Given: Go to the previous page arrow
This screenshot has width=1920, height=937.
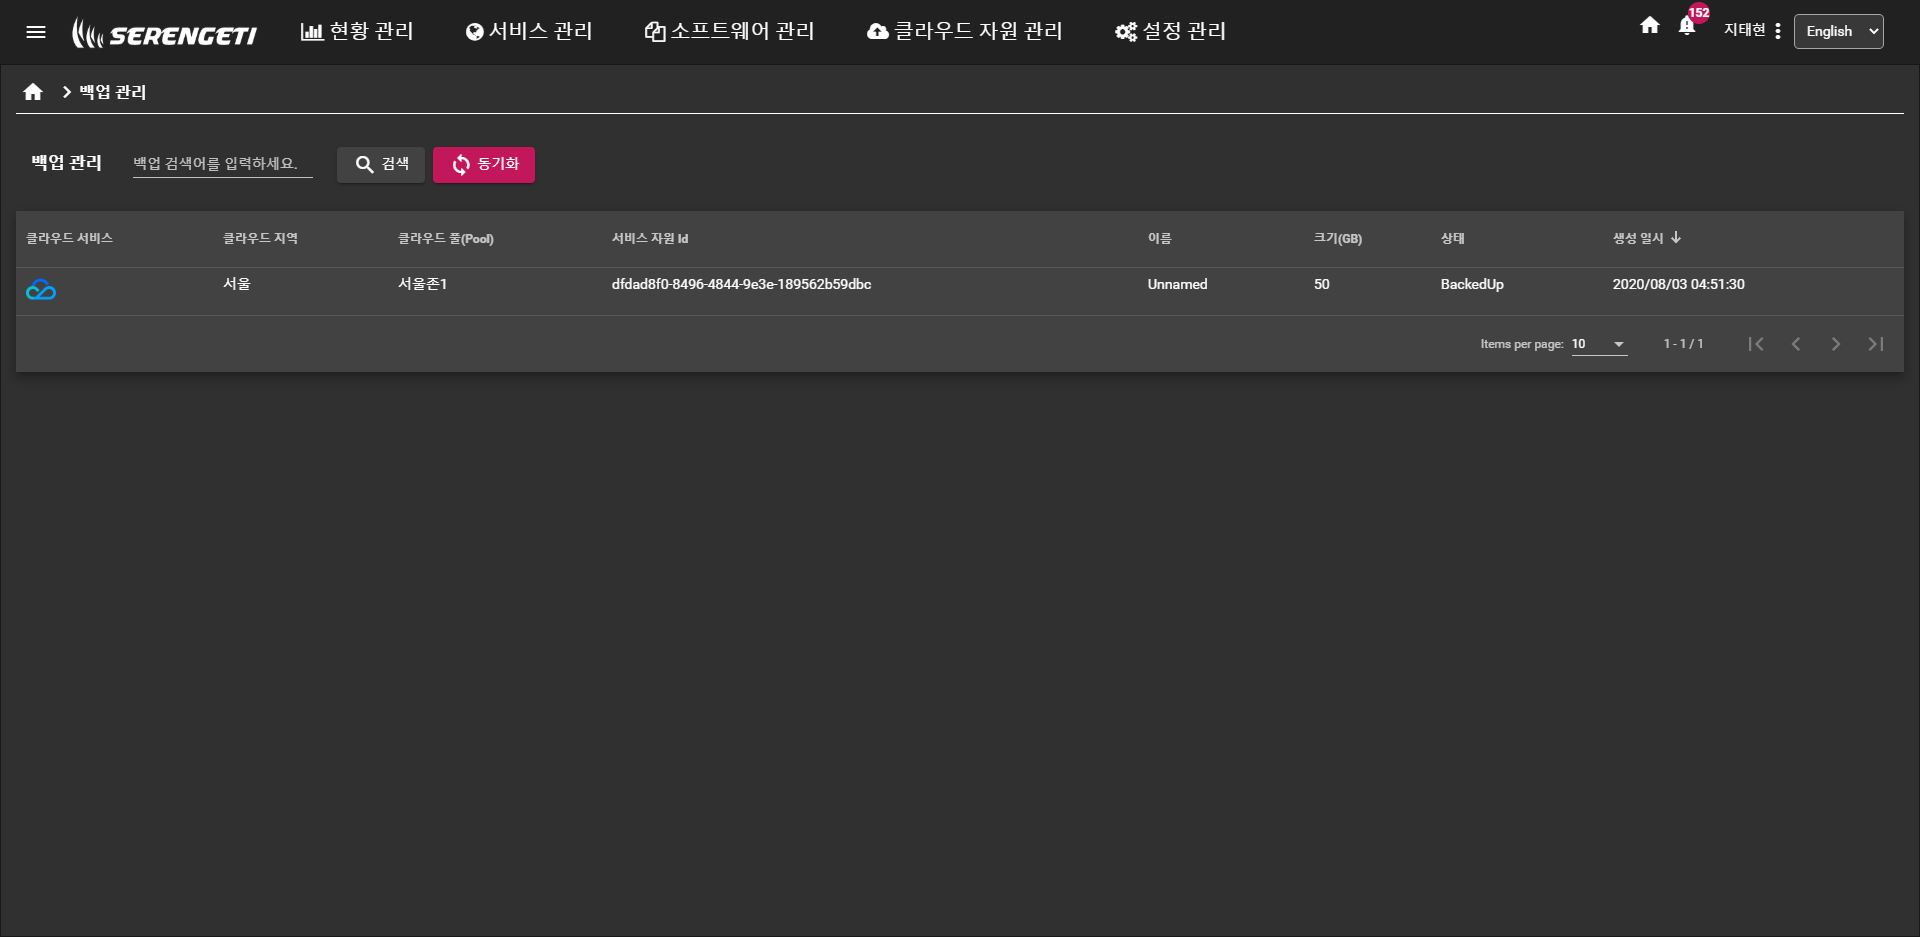Looking at the screenshot, I should click(1795, 344).
